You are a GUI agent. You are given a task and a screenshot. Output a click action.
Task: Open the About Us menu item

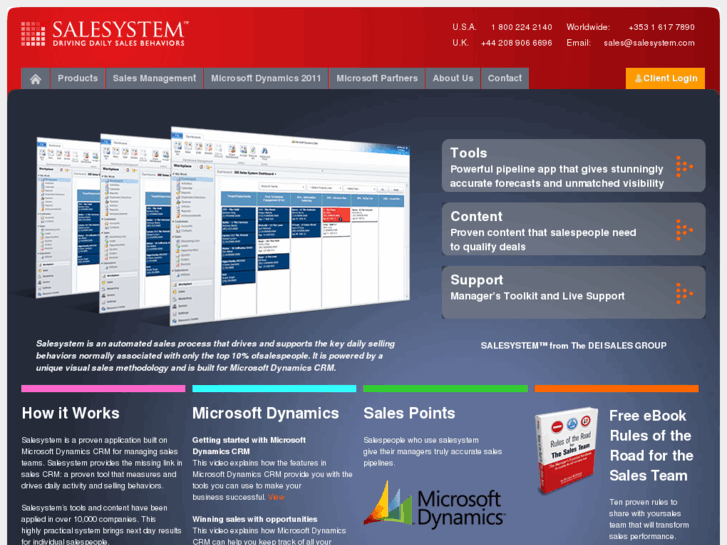click(453, 78)
